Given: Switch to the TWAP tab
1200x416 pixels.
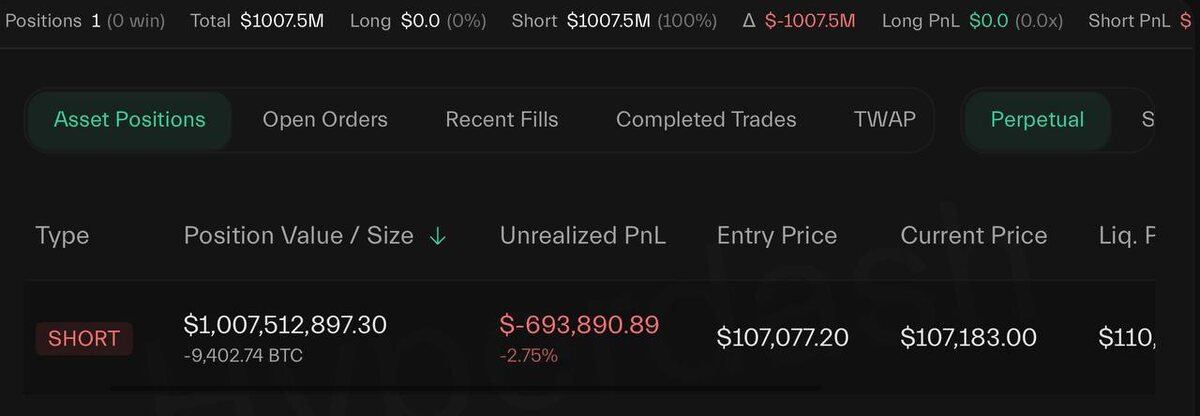Looking at the screenshot, I should pos(885,120).
